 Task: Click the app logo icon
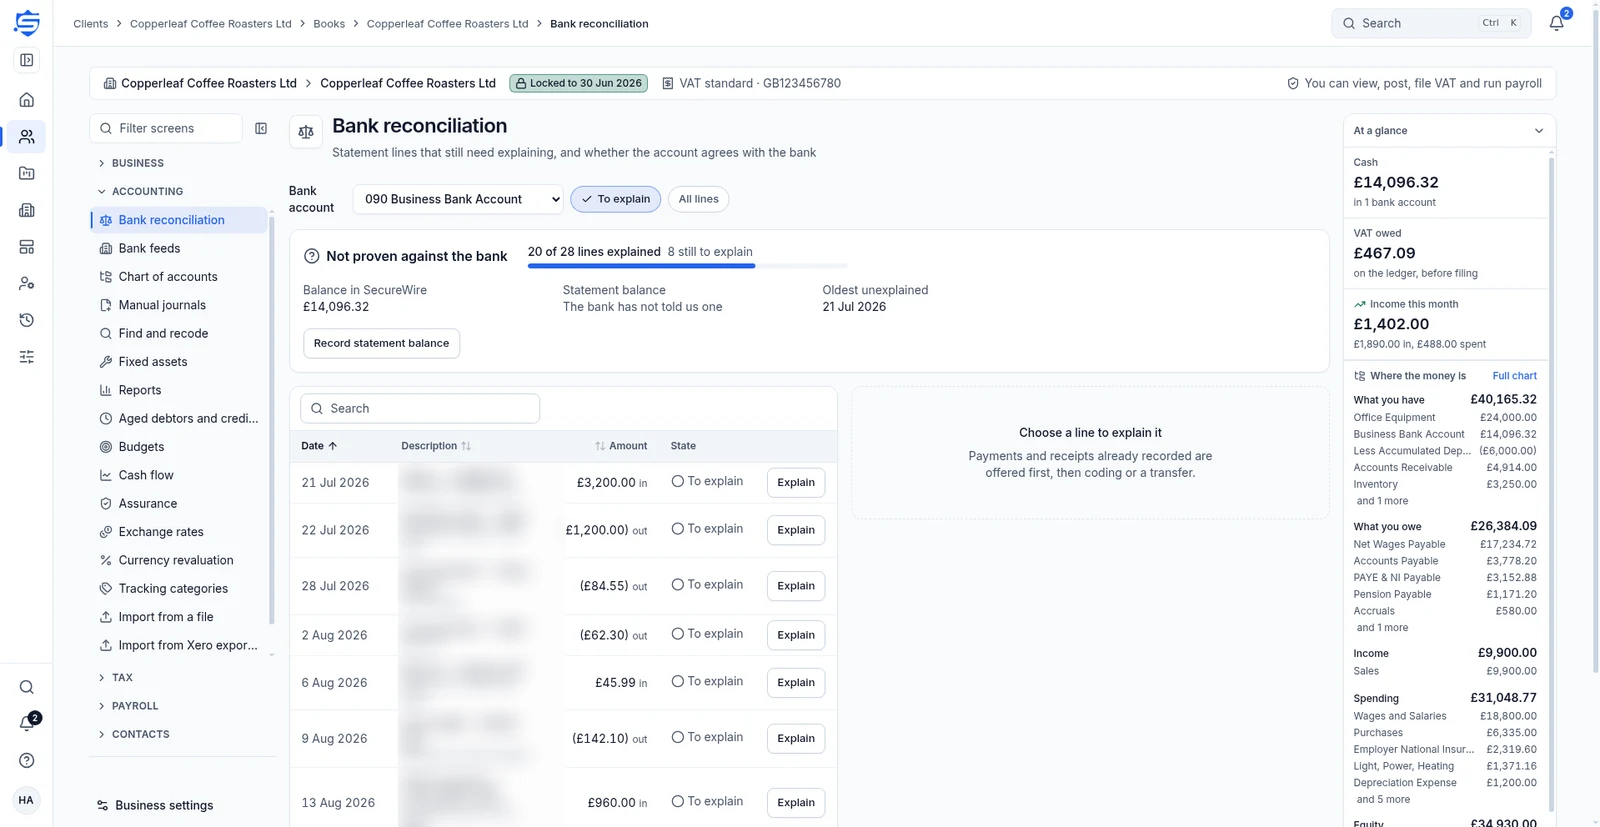[x=27, y=22]
